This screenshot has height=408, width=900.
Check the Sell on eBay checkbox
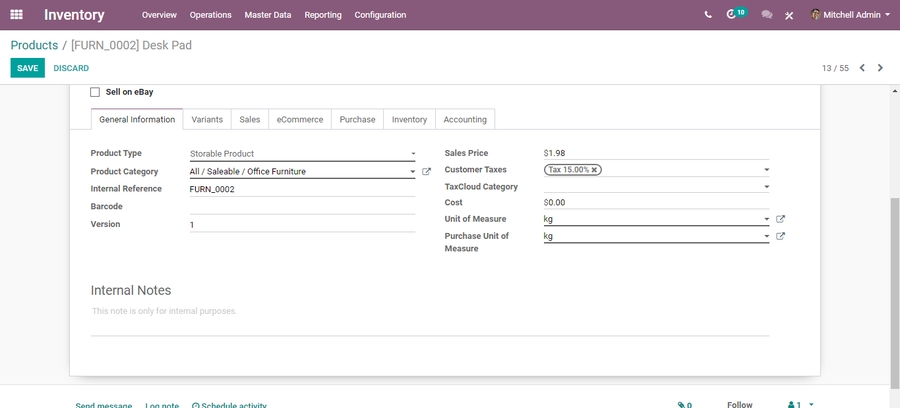click(x=95, y=92)
